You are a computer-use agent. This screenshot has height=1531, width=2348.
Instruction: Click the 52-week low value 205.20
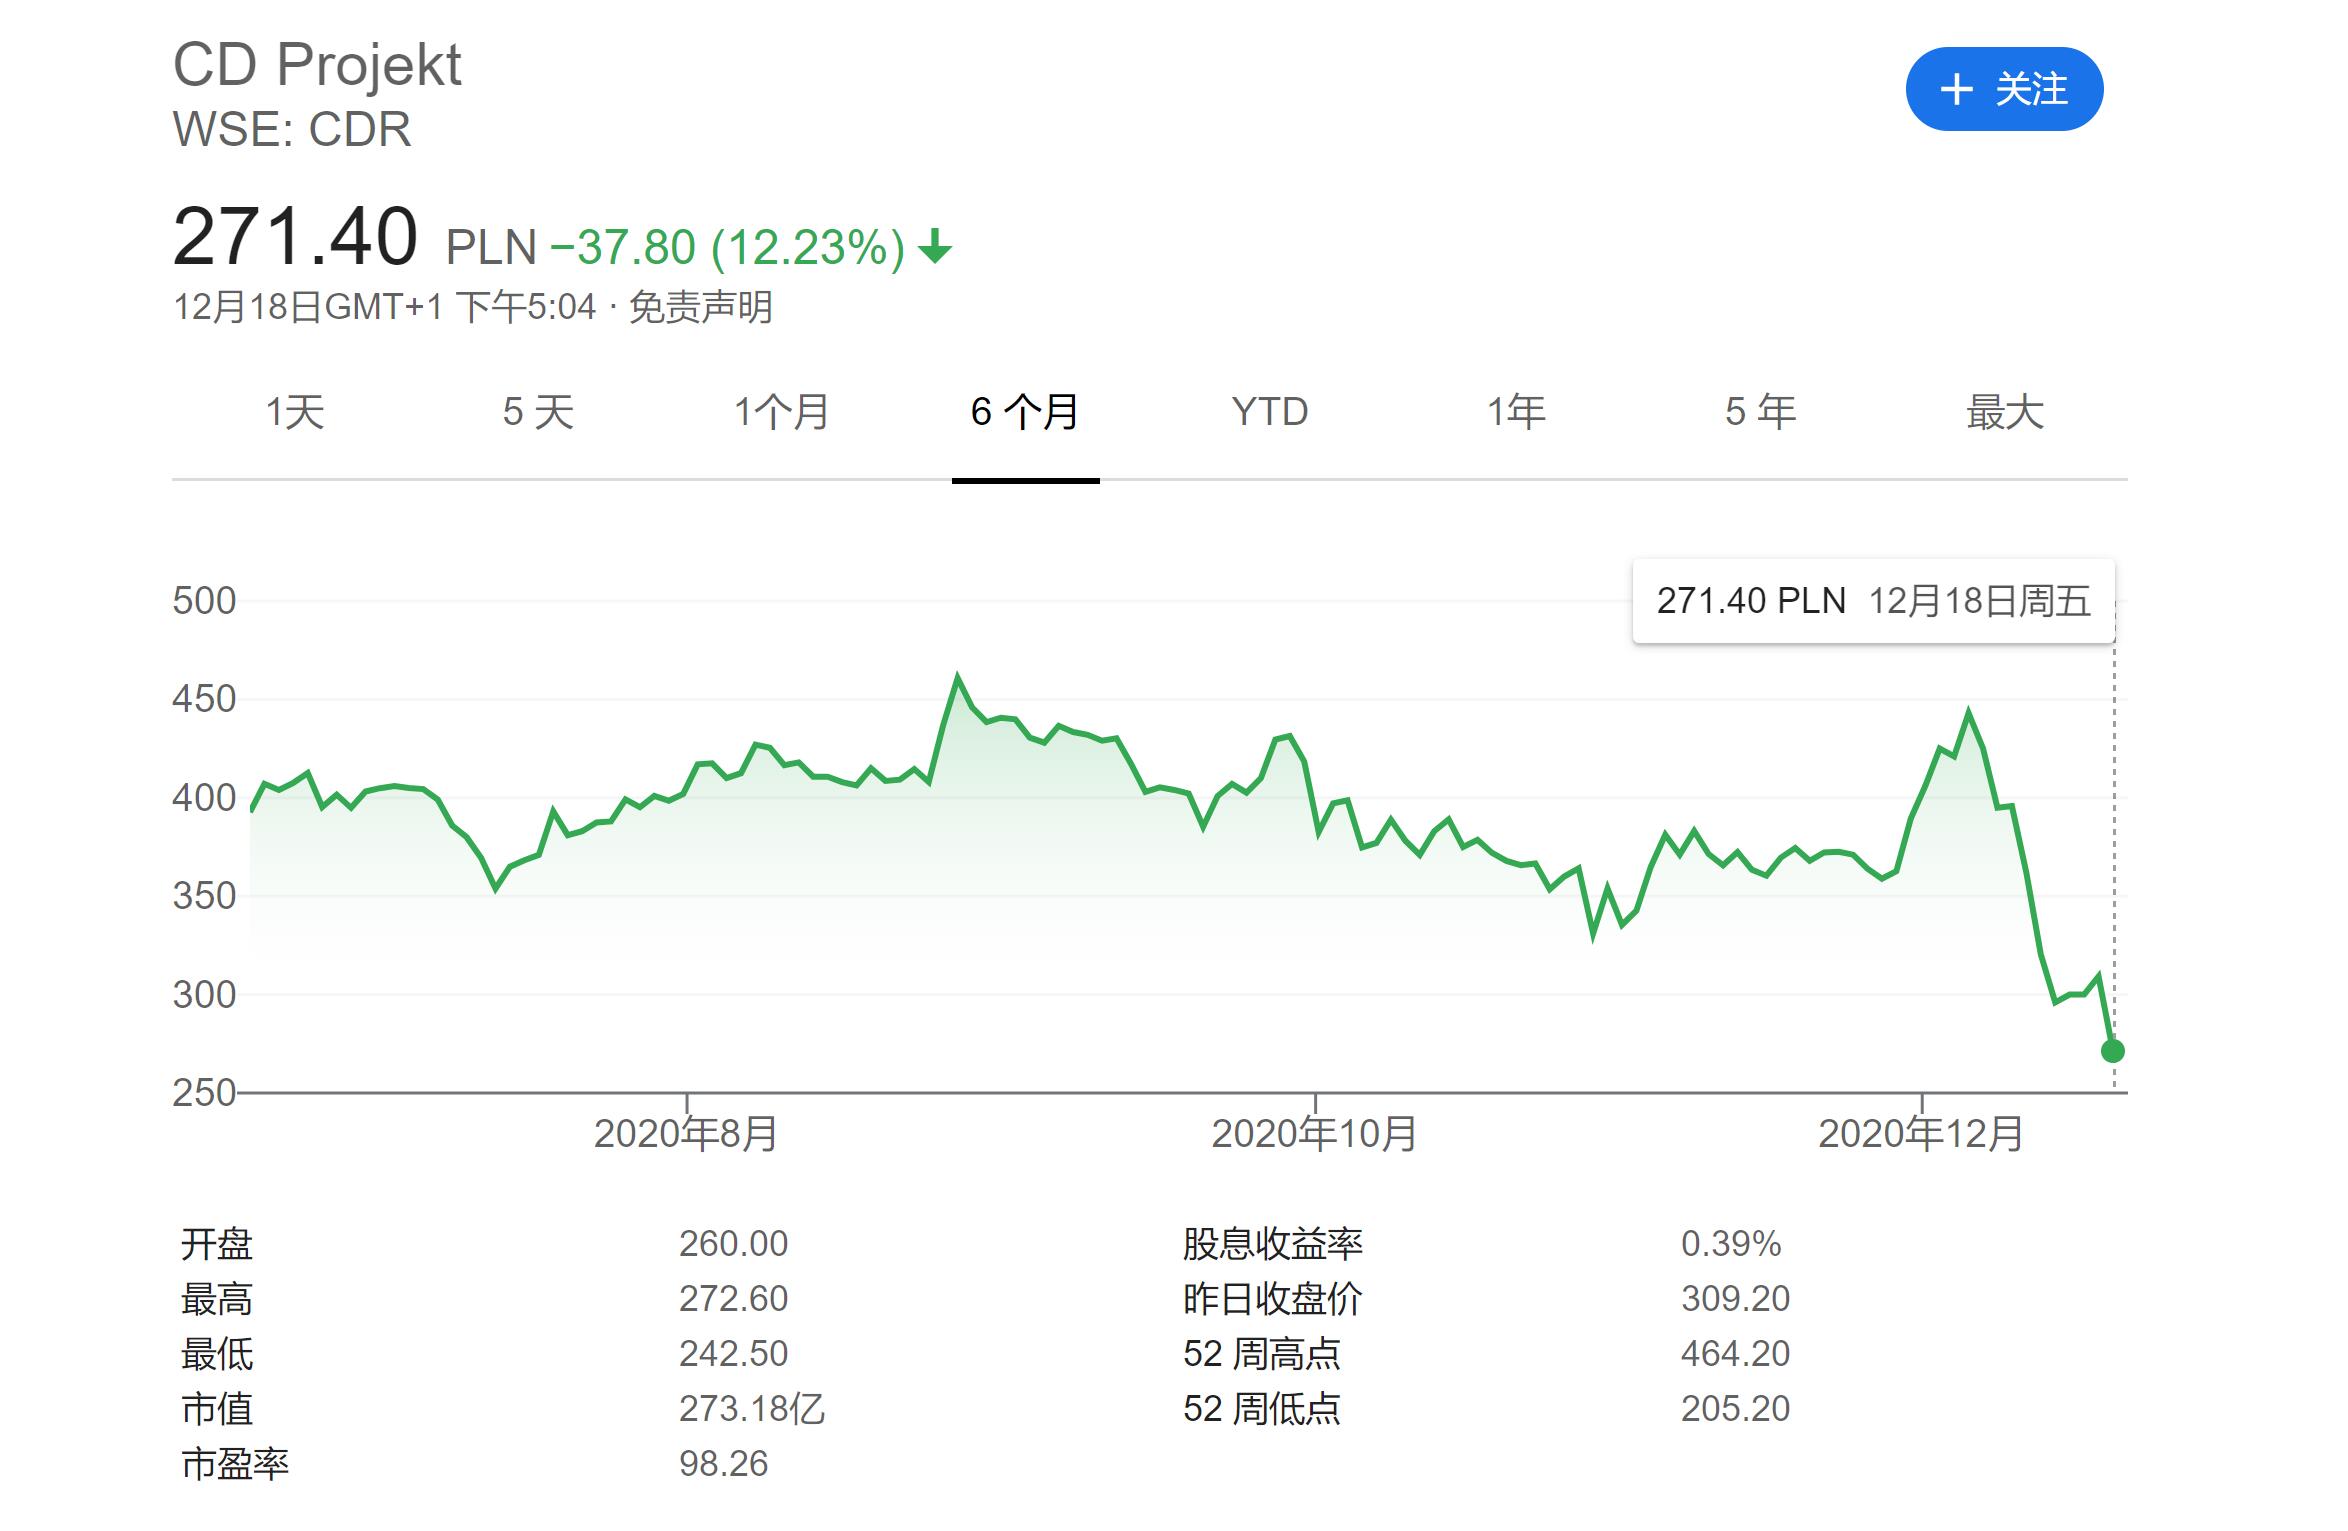point(1736,1409)
